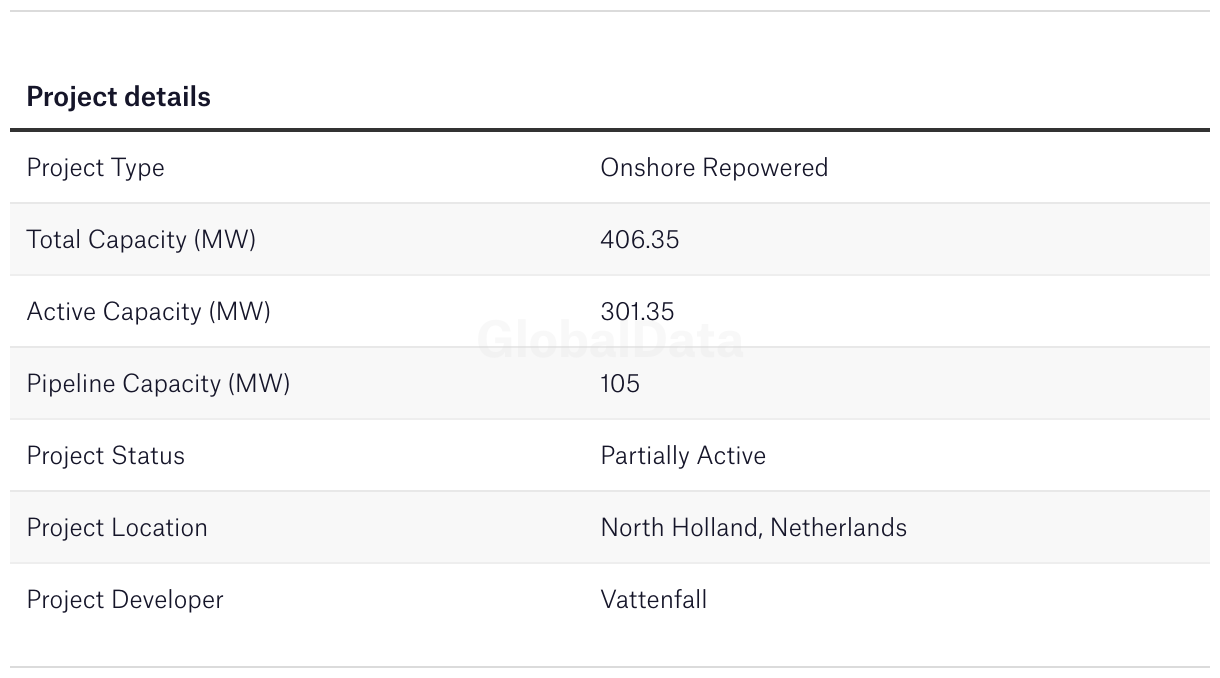Click the Partially Active status value
This screenshot has height=678, width=1220.
[x=683, y=456]
